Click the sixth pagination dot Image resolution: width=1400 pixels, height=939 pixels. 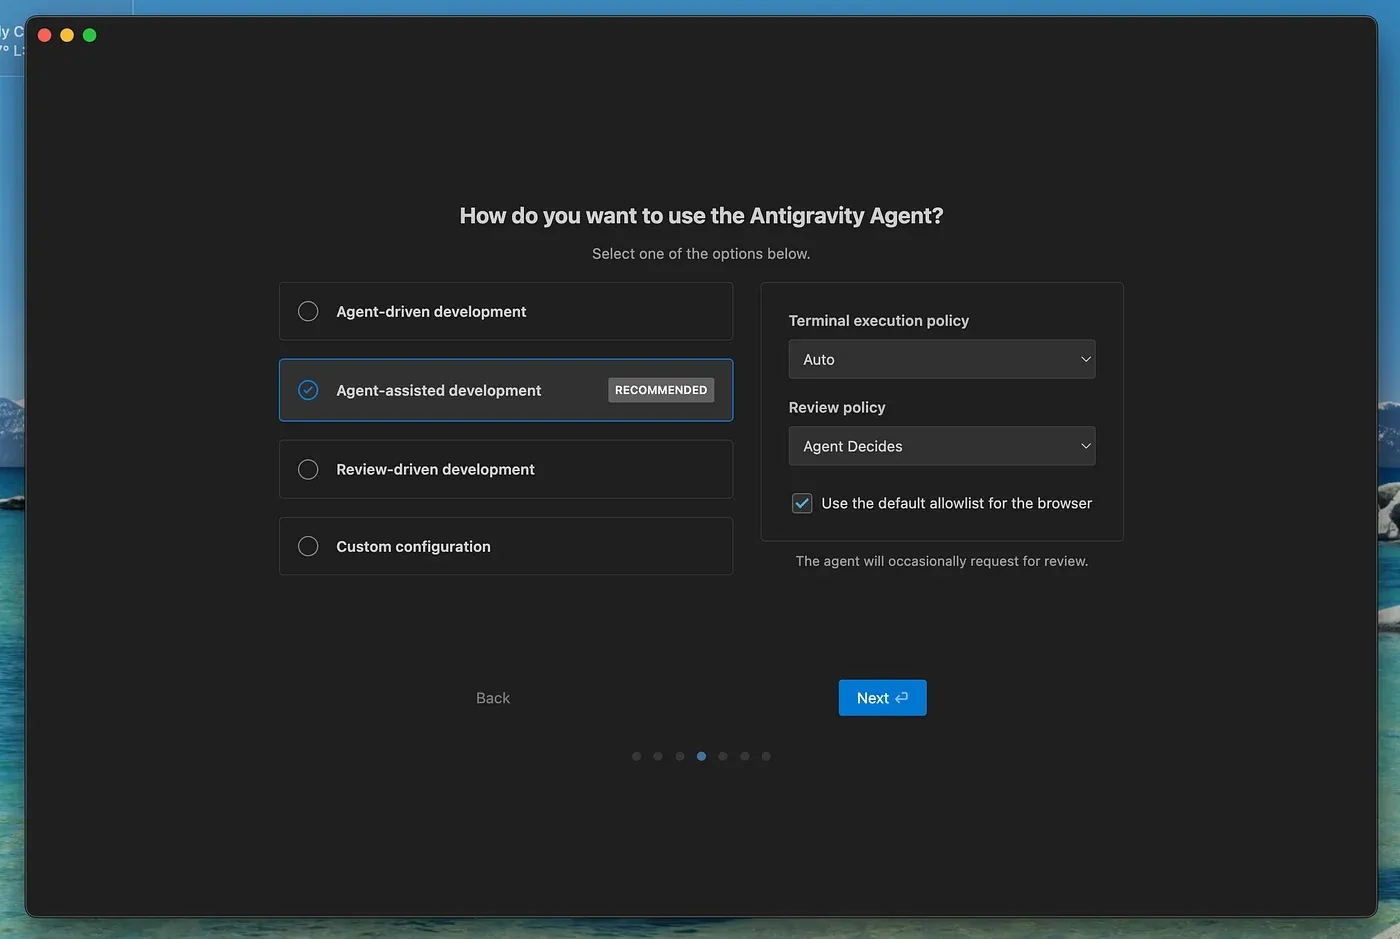(745, 756)
